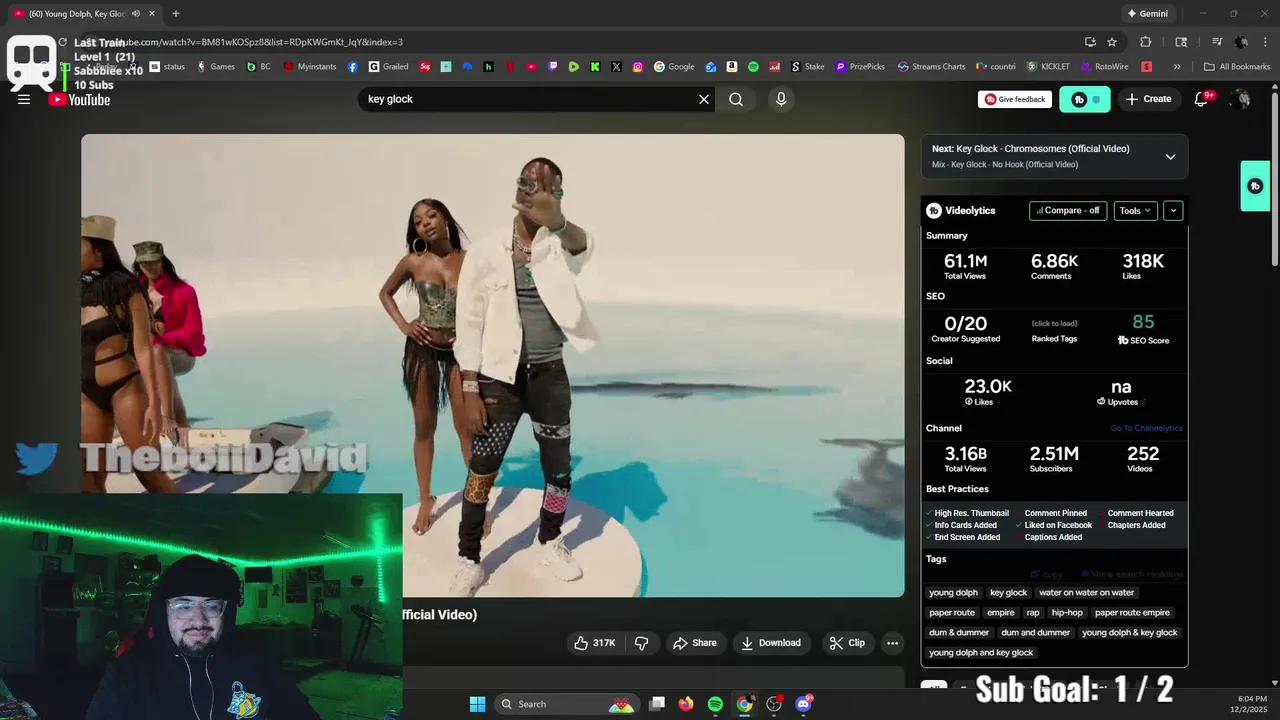Click the 'empire' tag chip
Image resolution: width=1280 pixels, height=720 pixels.
(x=1001, y=613)
